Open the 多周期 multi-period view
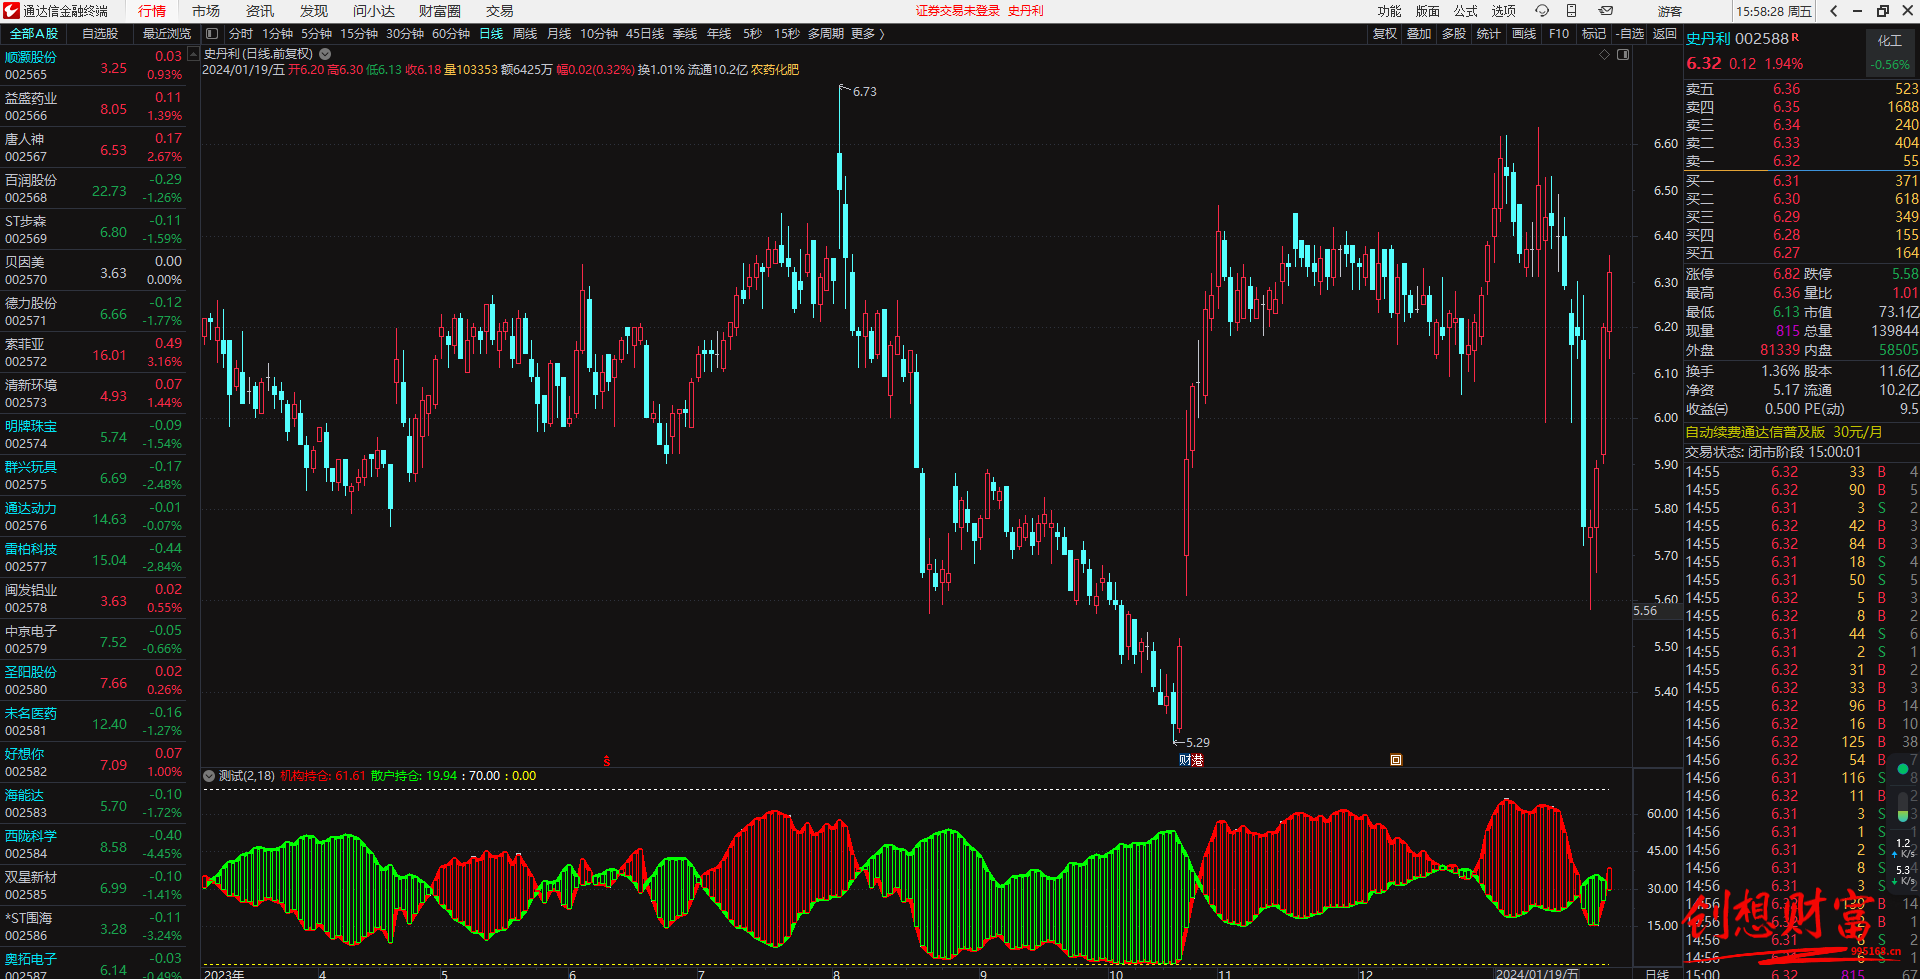The width and height of the screenshot is (1920, 979). (826, 34)
